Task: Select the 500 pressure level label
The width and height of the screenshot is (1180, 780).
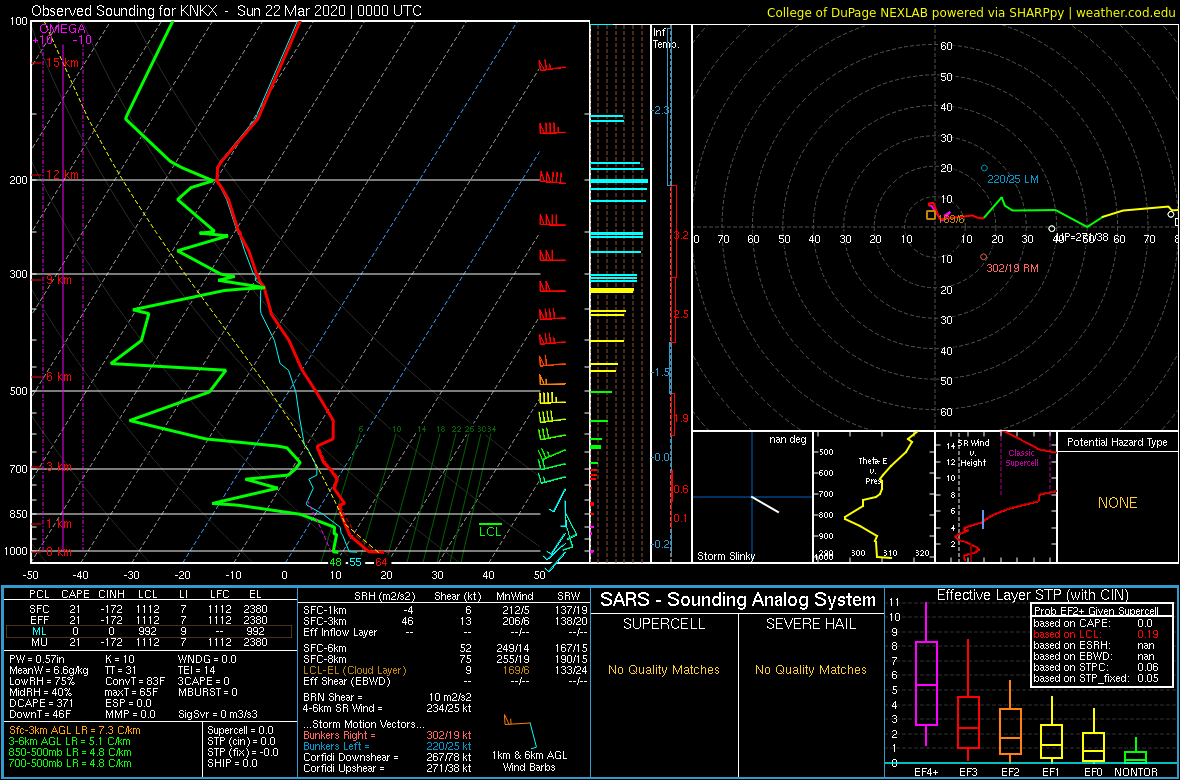Action: pyautogui.click(x=17, y=391)
